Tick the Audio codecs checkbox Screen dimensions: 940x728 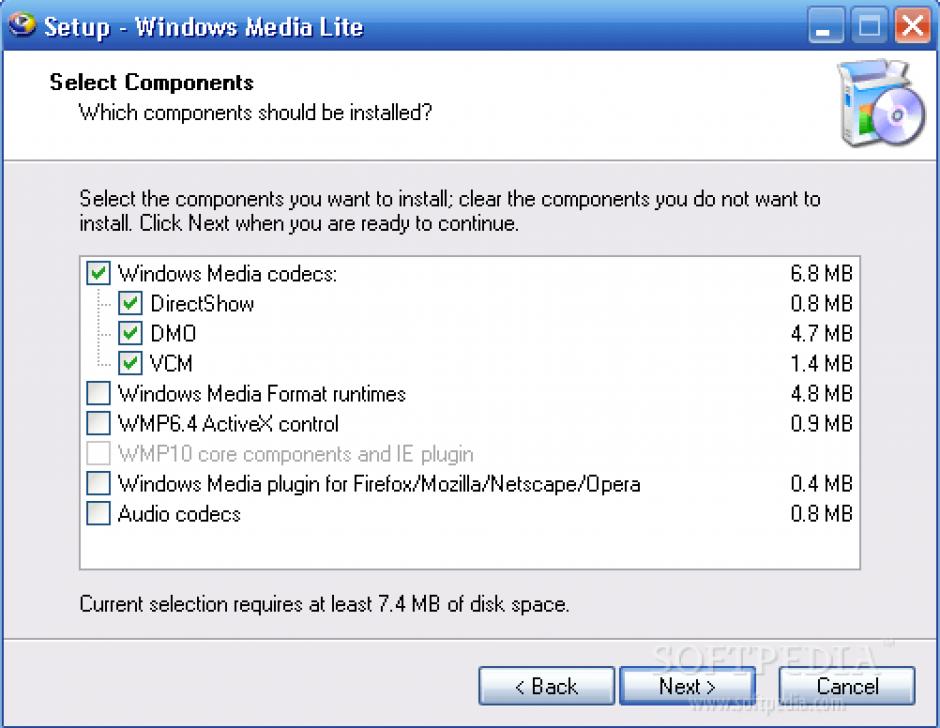(98, 514)
